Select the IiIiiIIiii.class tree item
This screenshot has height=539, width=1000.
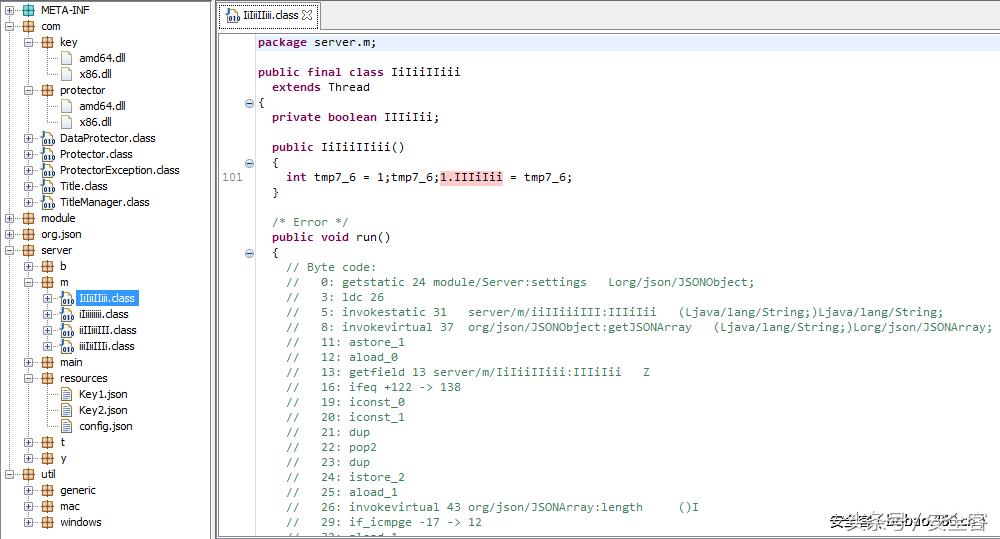107,298
